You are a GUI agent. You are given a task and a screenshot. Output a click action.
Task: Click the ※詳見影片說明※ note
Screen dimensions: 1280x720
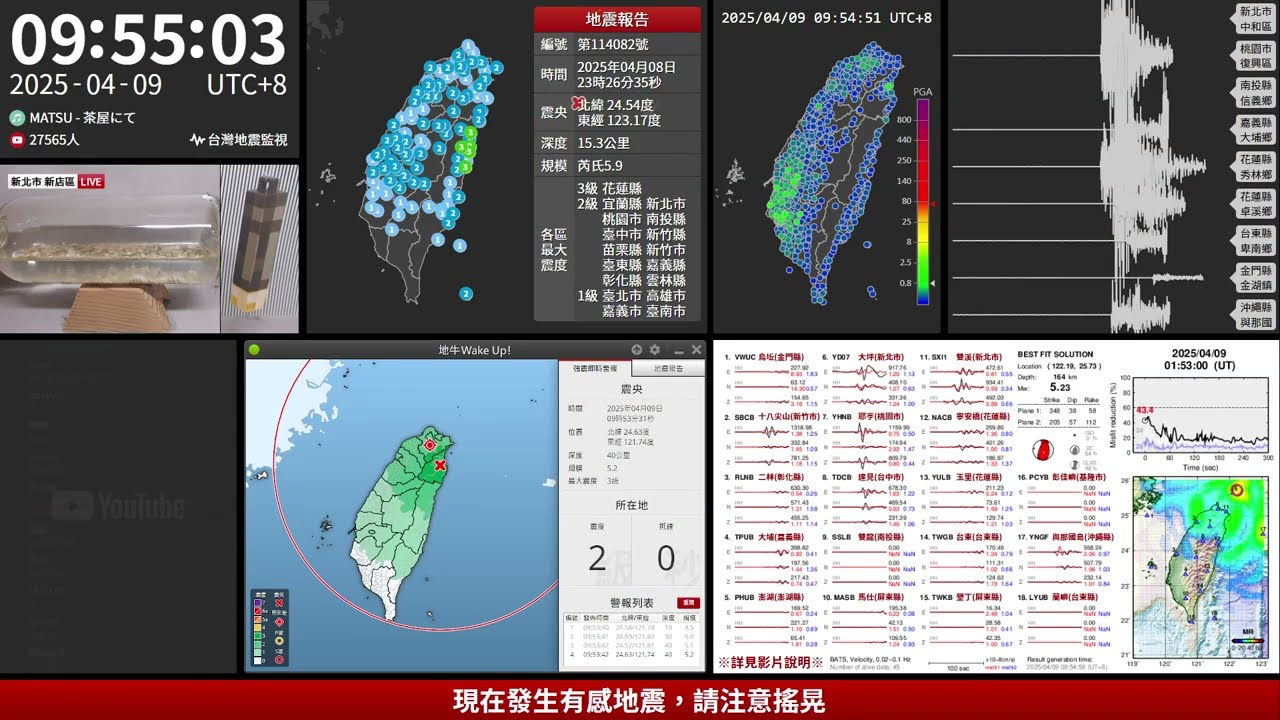770,662
